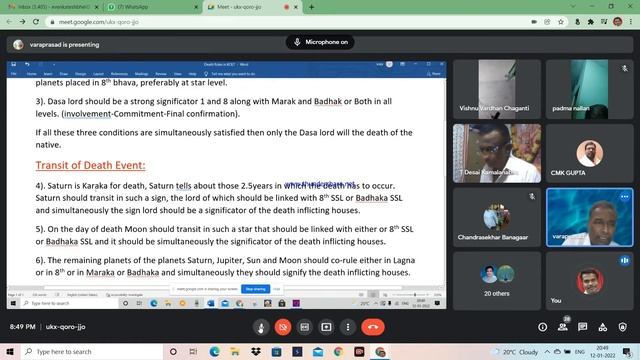
Task: Show everyone participants panel icon
Action: [x=563, y=327]
